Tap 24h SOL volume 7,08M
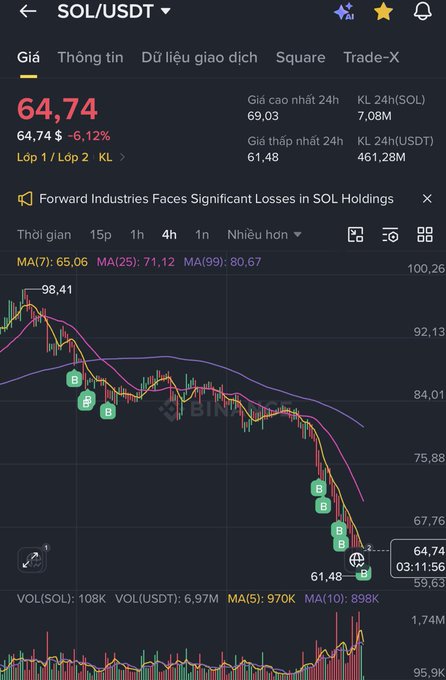The width and height of the screenshot is (446, 680). click(x=374, y=116)
